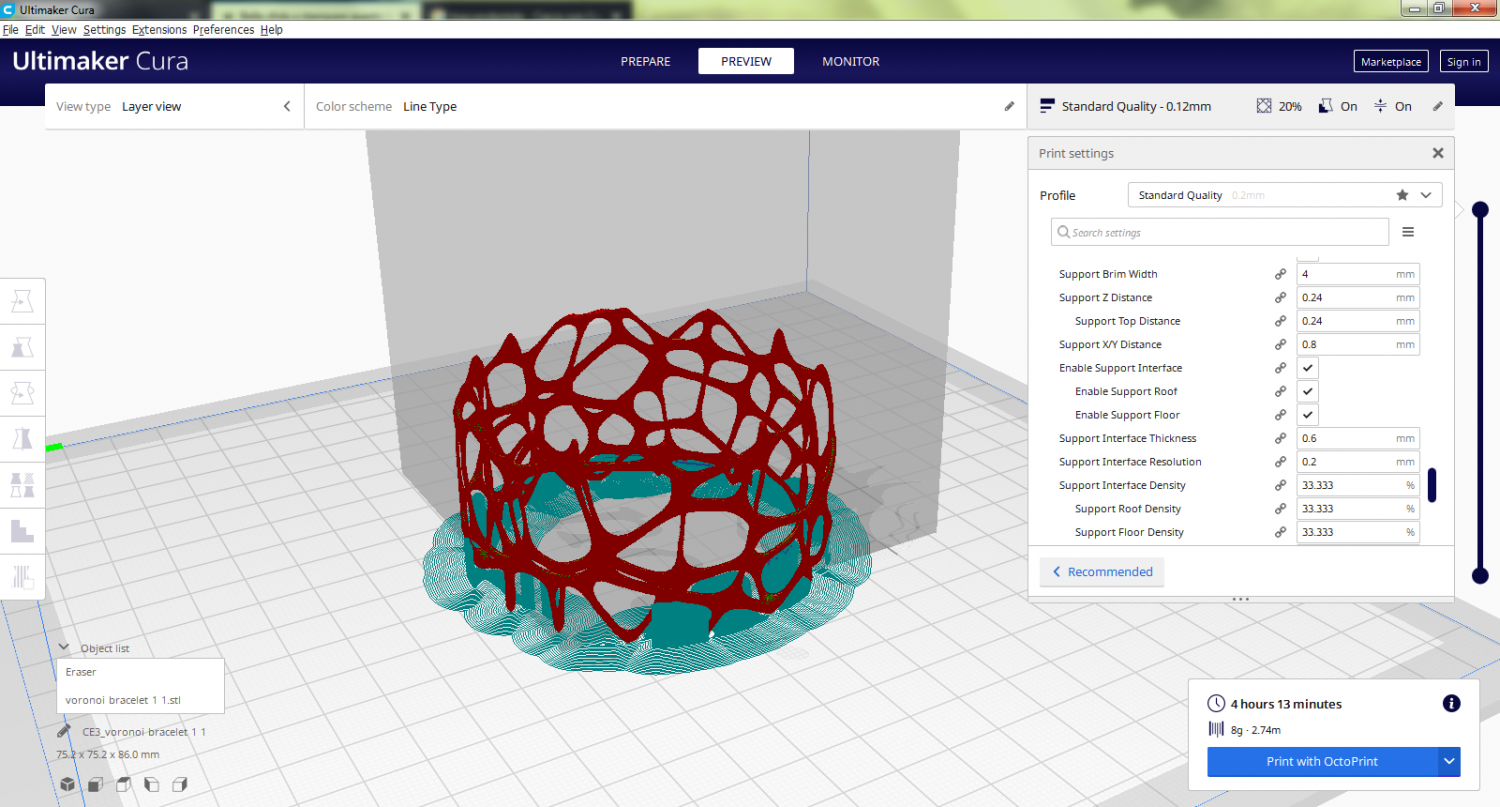Open the Color scheme Line Type dropdown
Screen dimensions: 1500x807
(665, 106)
